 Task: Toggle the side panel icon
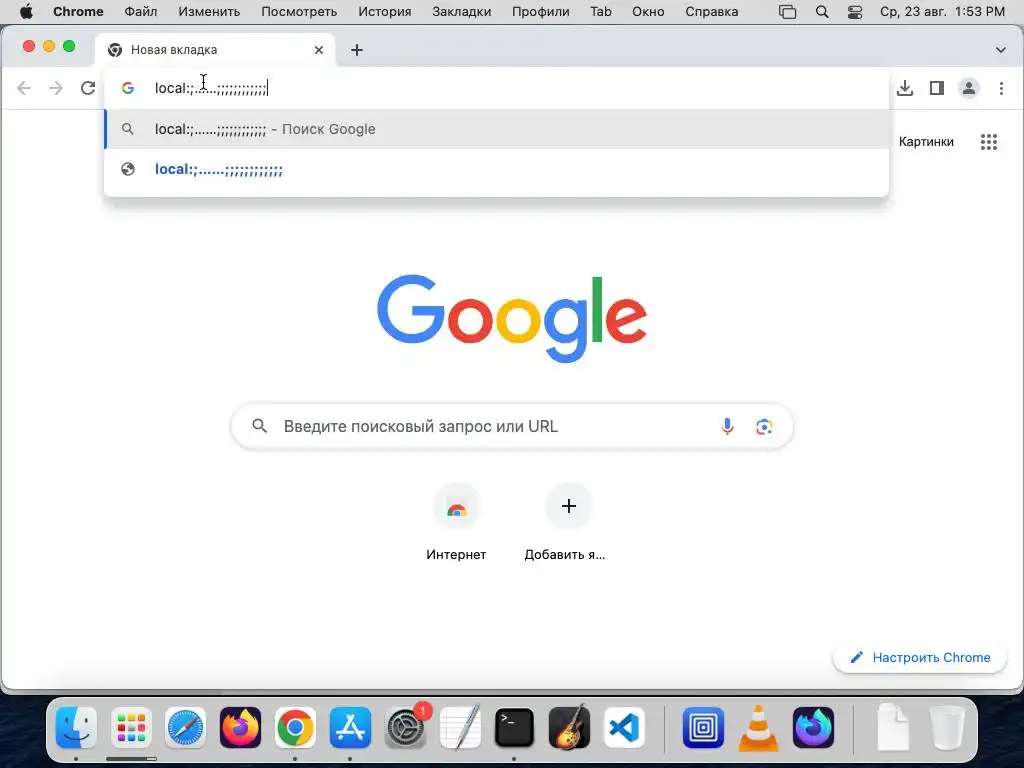[x=936, y=88]
